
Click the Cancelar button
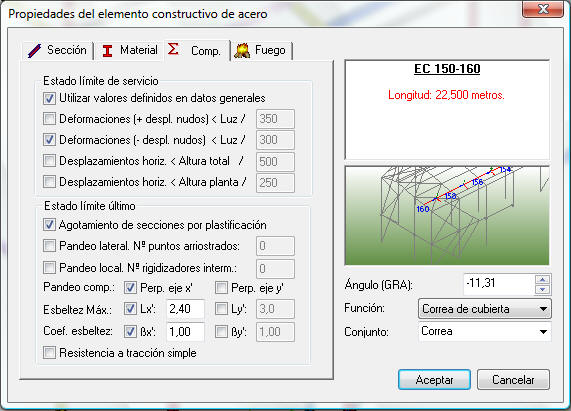[x=513, y=380]
